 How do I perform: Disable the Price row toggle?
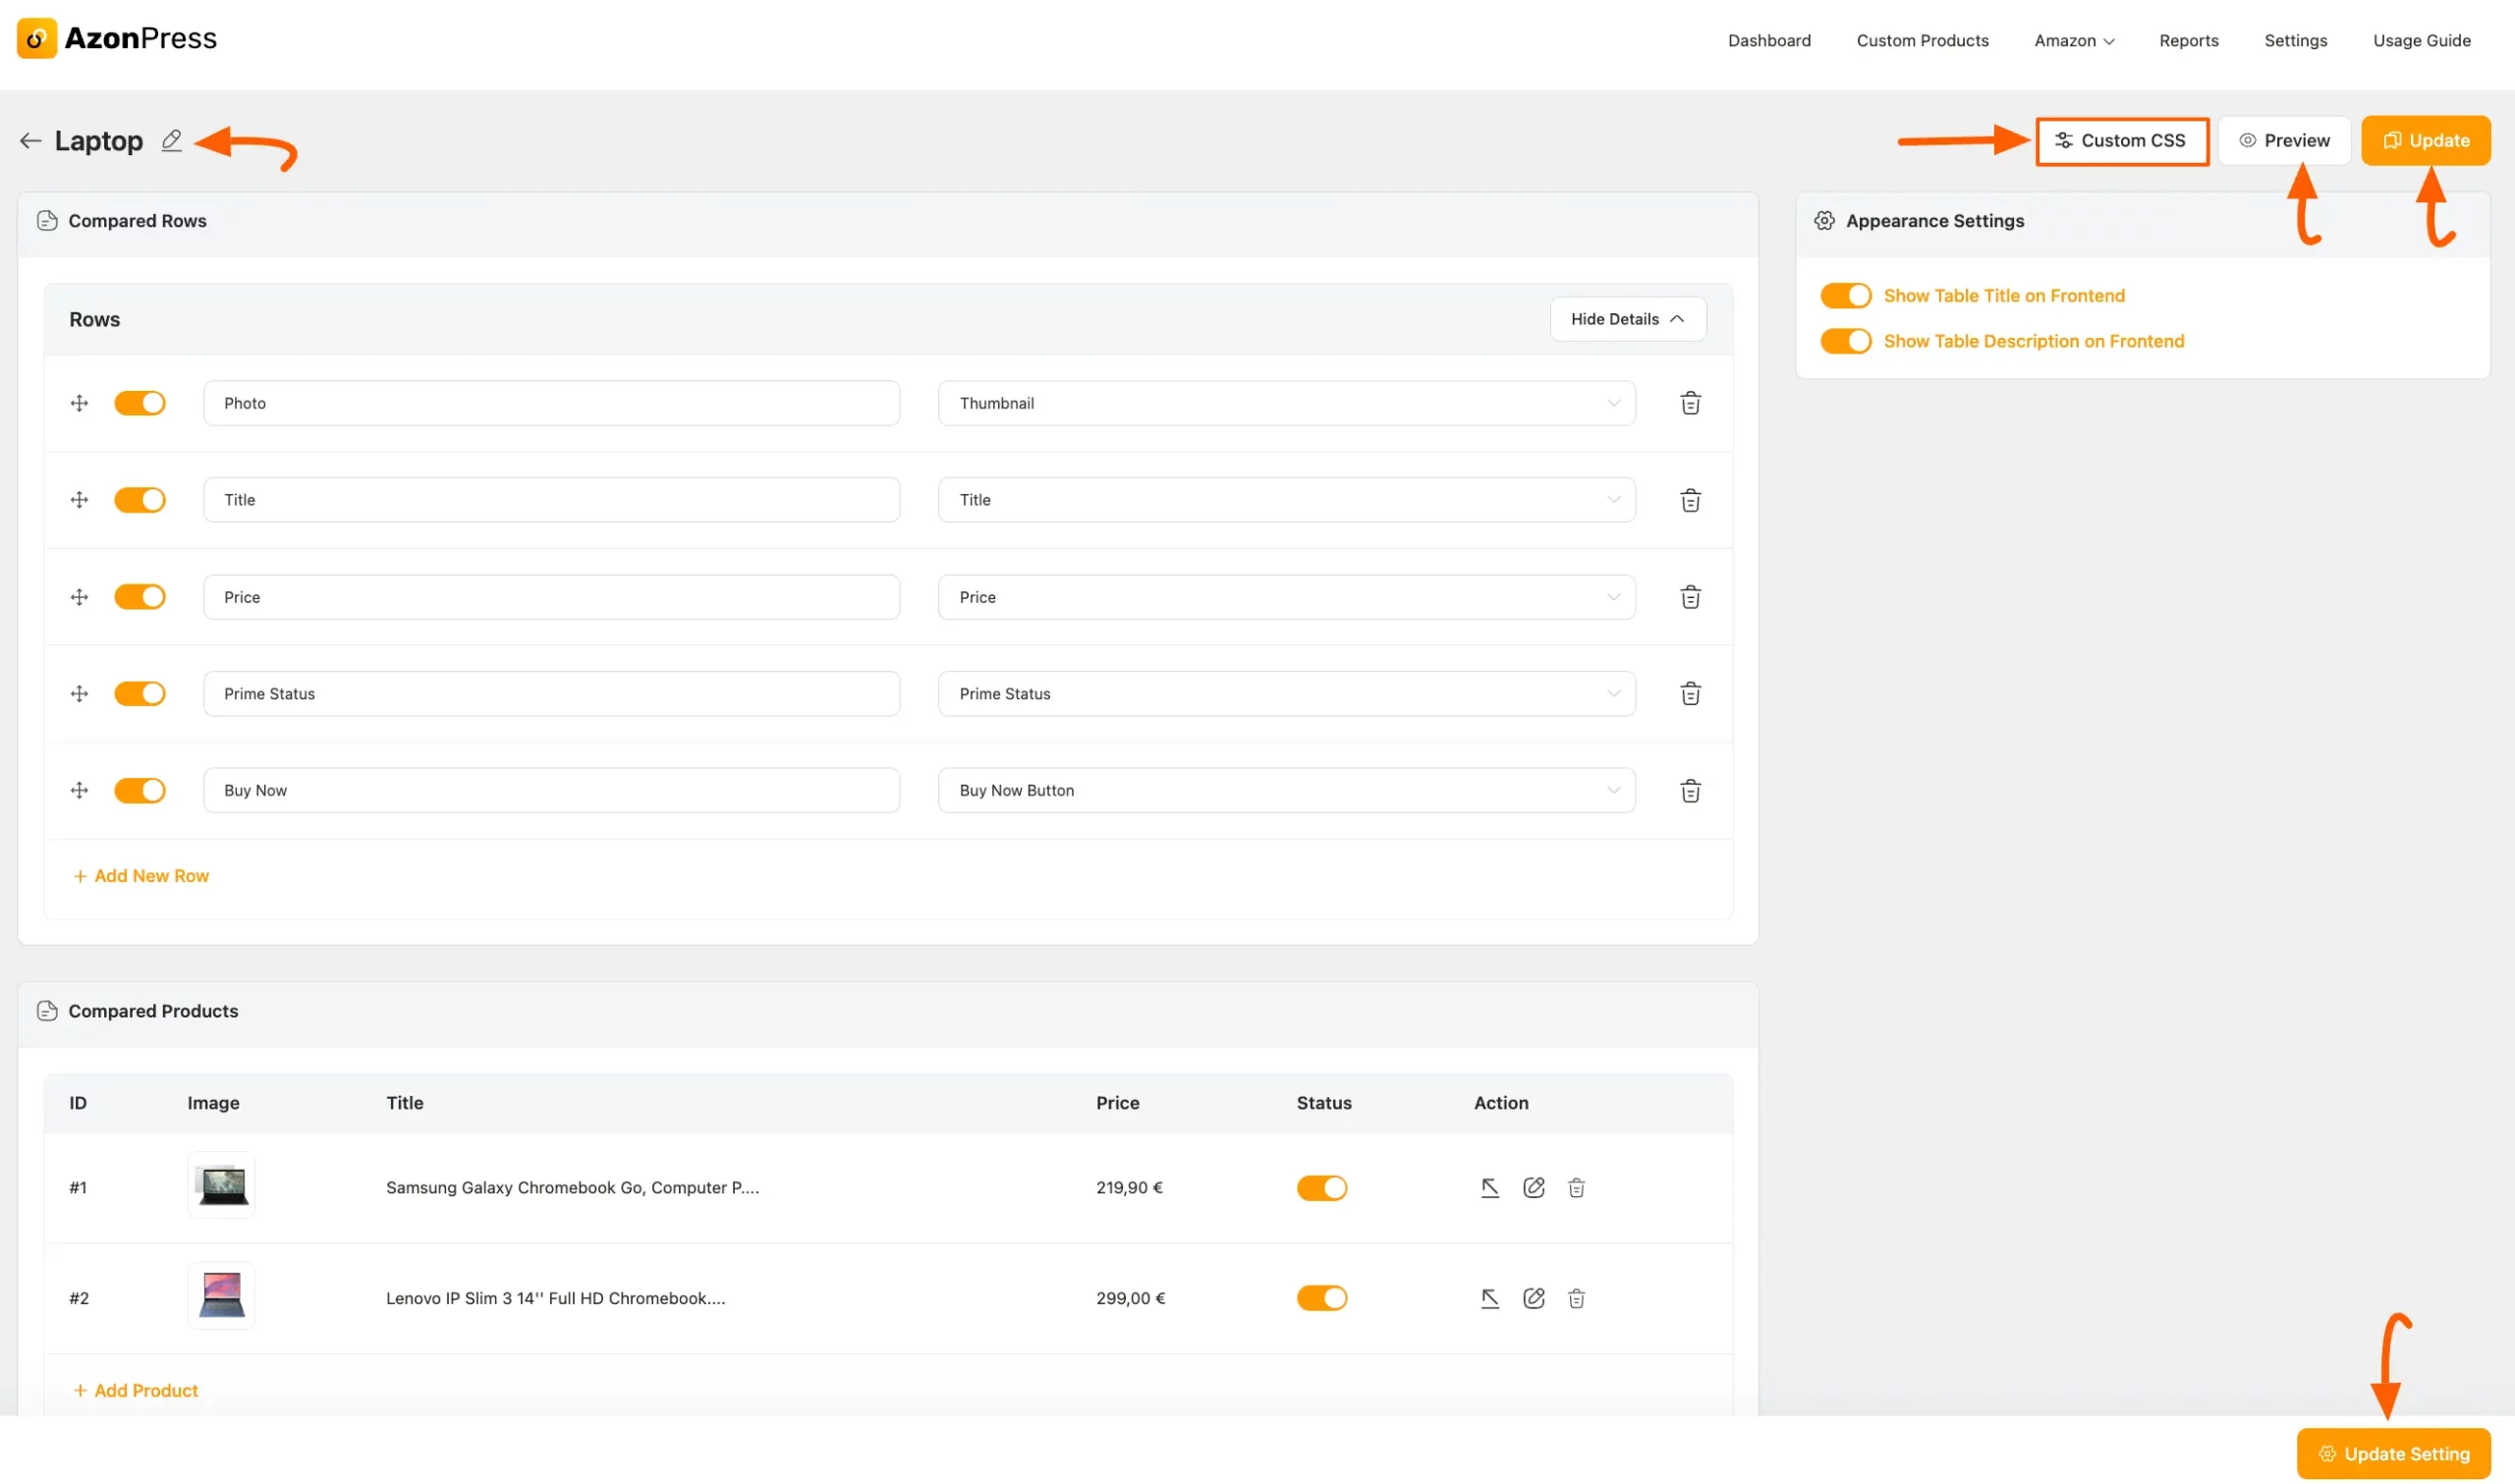tap(140, 597)
